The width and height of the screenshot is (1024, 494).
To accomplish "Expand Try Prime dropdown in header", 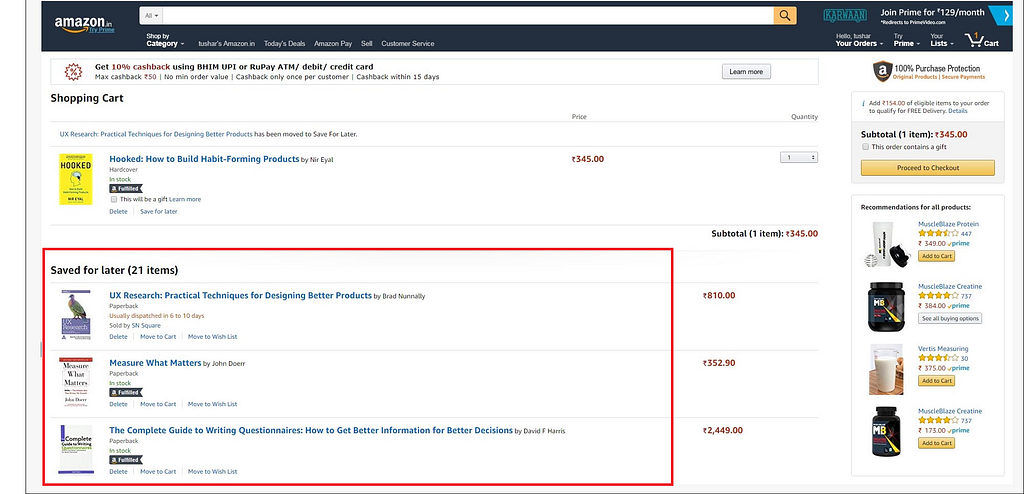I will [x=907, y=40].
